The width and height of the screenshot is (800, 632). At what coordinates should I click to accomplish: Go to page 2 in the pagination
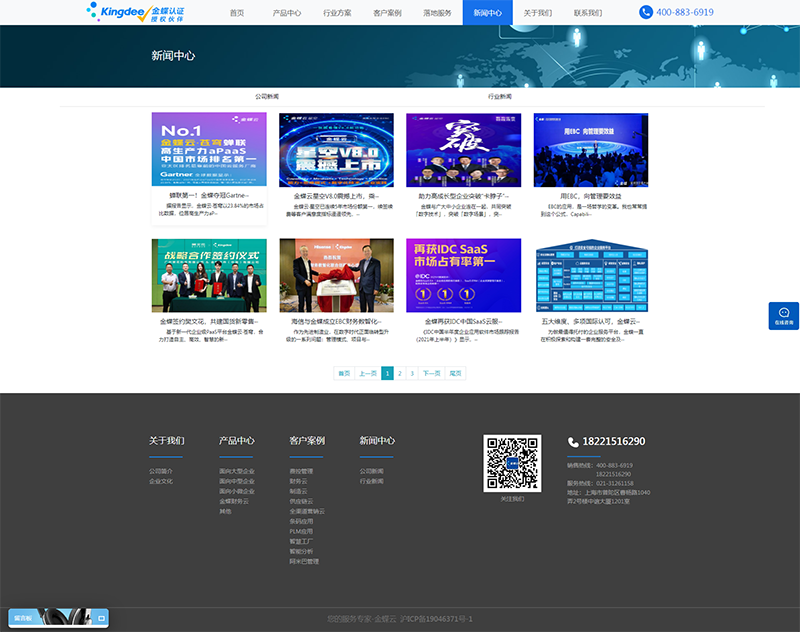click(x=400, y=373)
